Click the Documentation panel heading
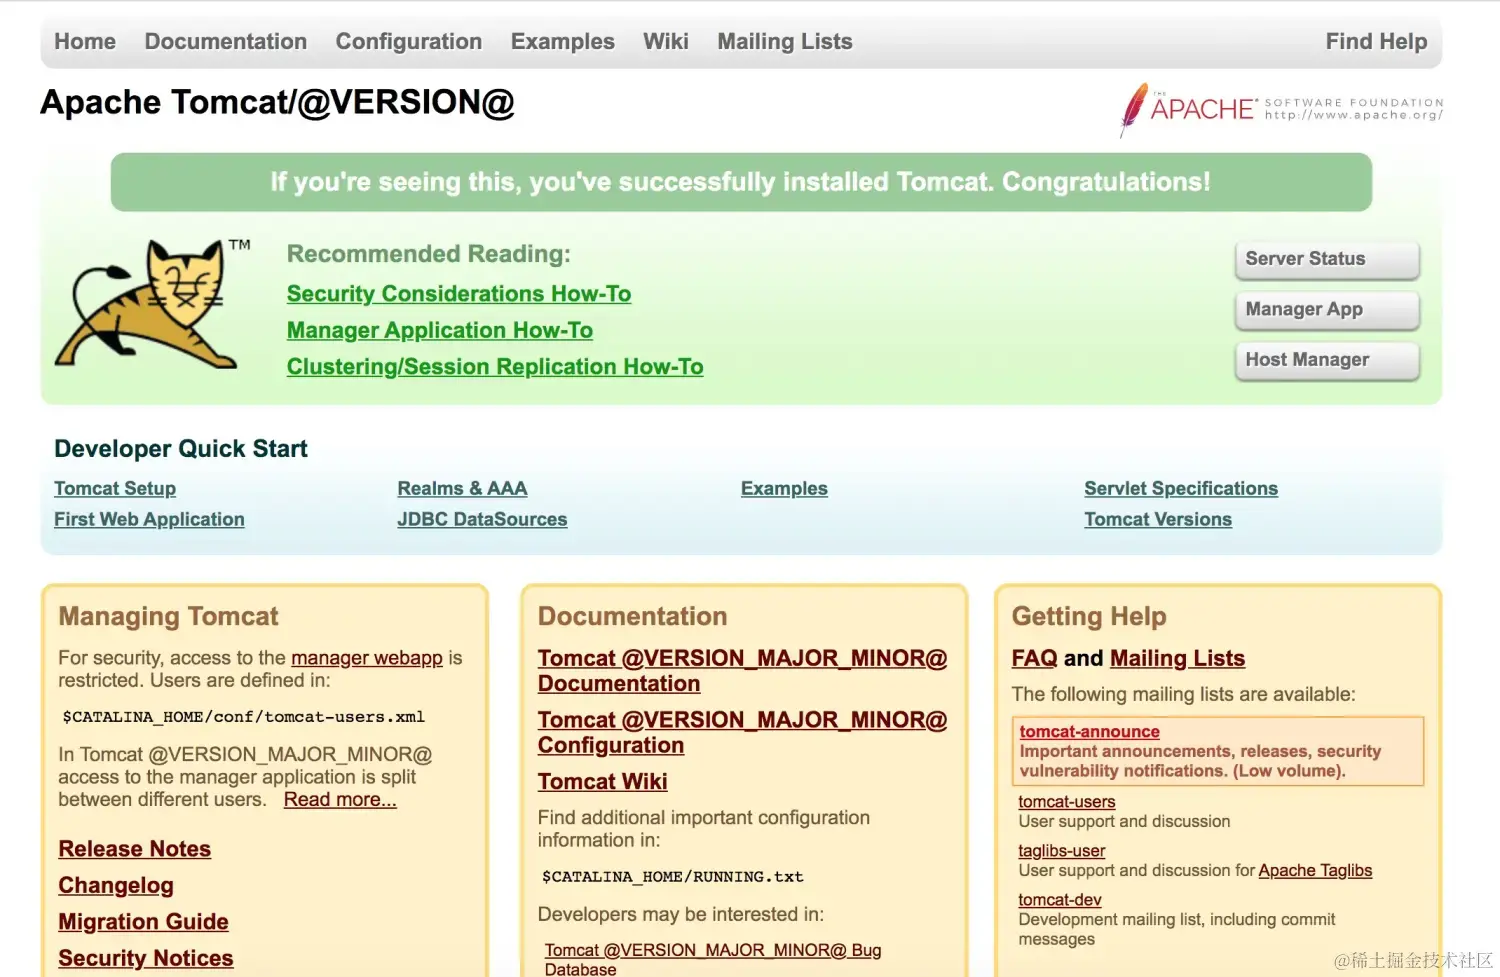The width and height of the screenshot is (1500, 977). pos(632,617)
